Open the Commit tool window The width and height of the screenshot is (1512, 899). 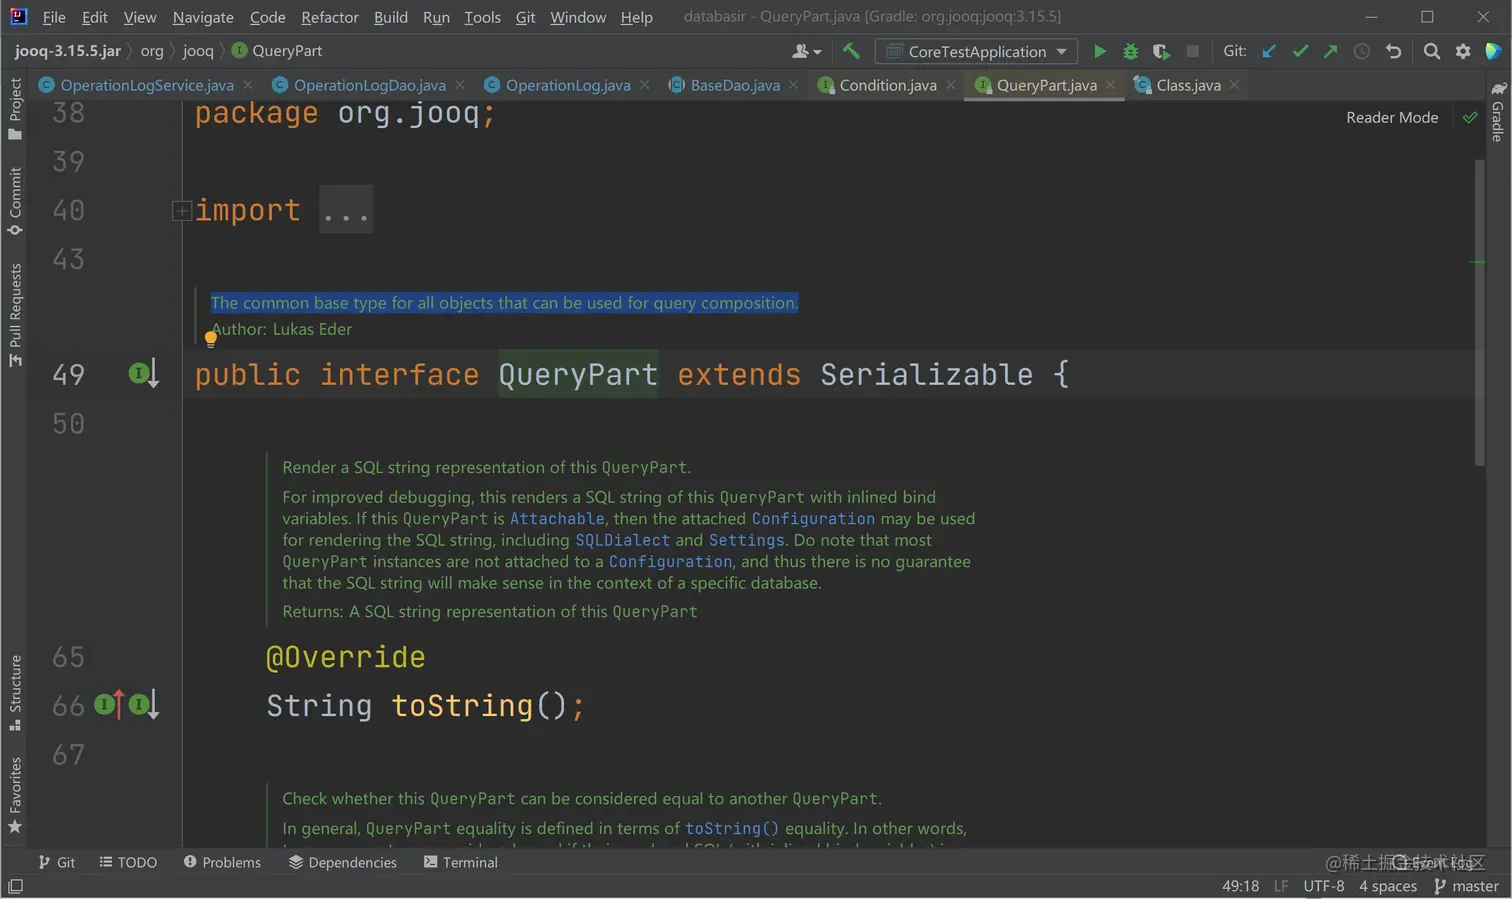(x=15, y=201)
